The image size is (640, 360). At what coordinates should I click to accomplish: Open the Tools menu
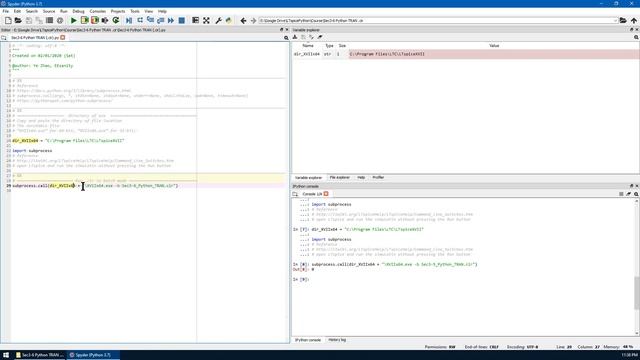pos(135,11)
